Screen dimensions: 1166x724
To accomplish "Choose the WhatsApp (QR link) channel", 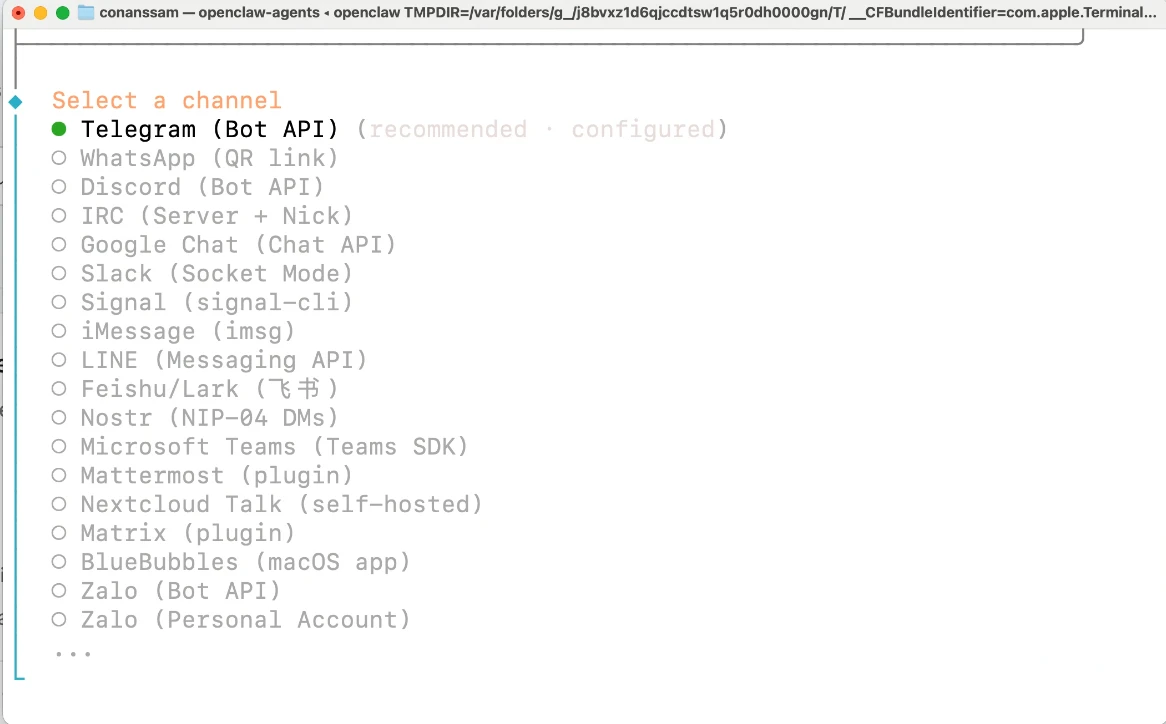I will click(209, 158).
